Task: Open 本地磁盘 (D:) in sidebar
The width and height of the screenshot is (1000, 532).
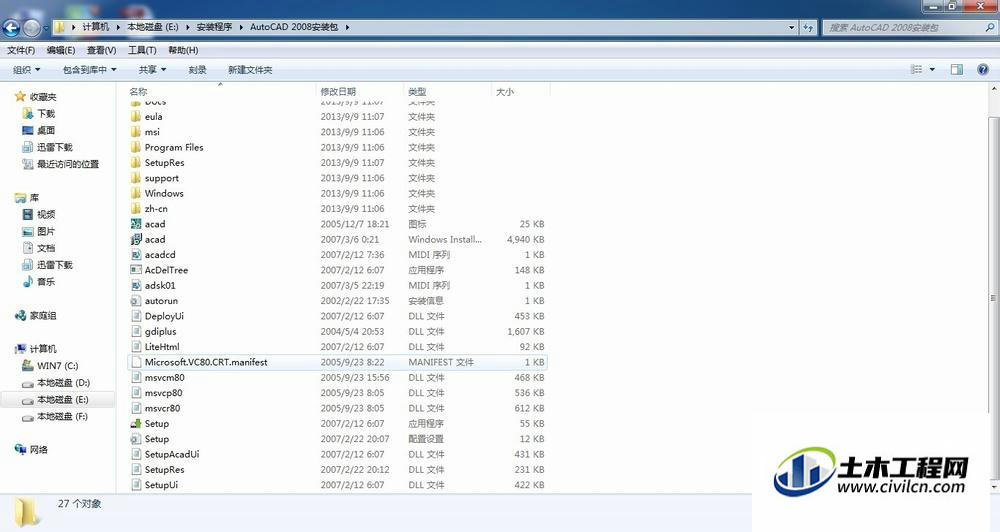Action: [63, 383]
